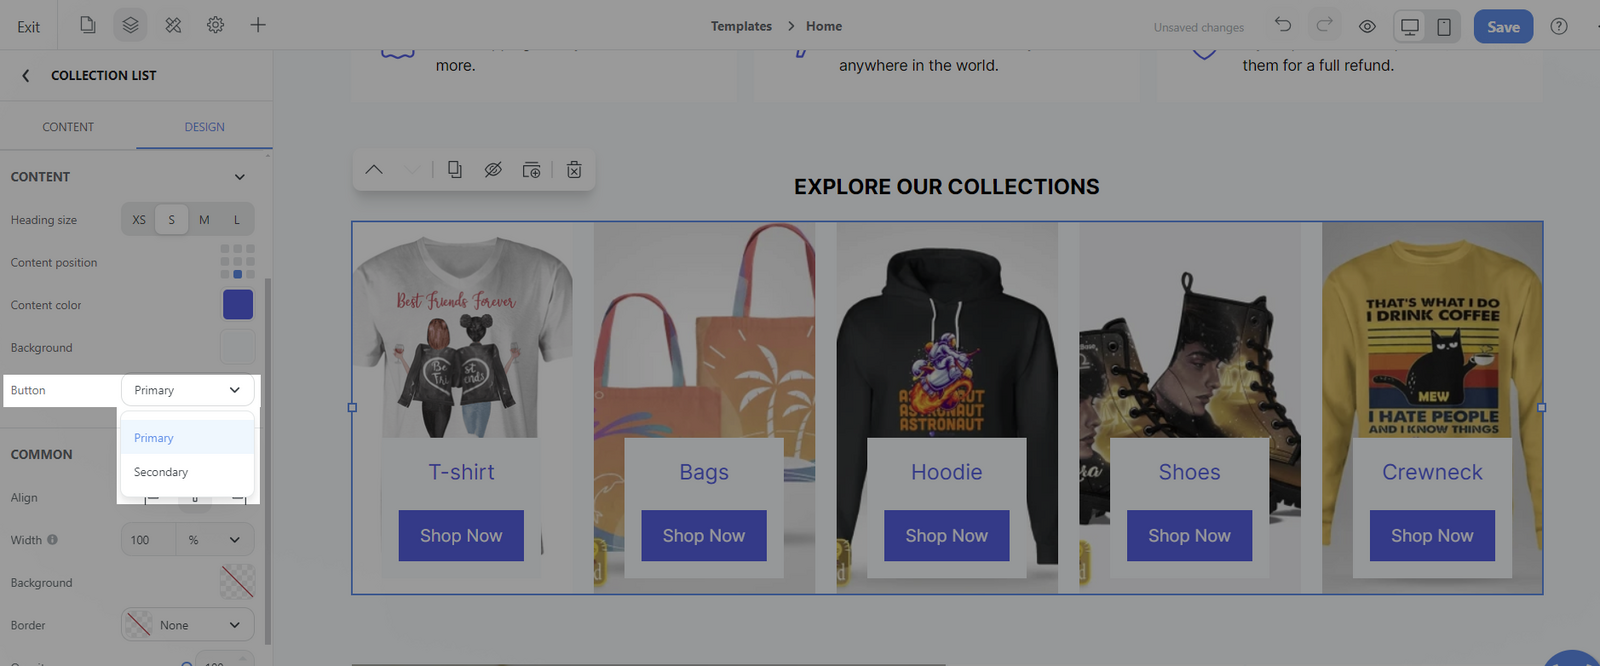Switch to the DESIGN tab

204,127
